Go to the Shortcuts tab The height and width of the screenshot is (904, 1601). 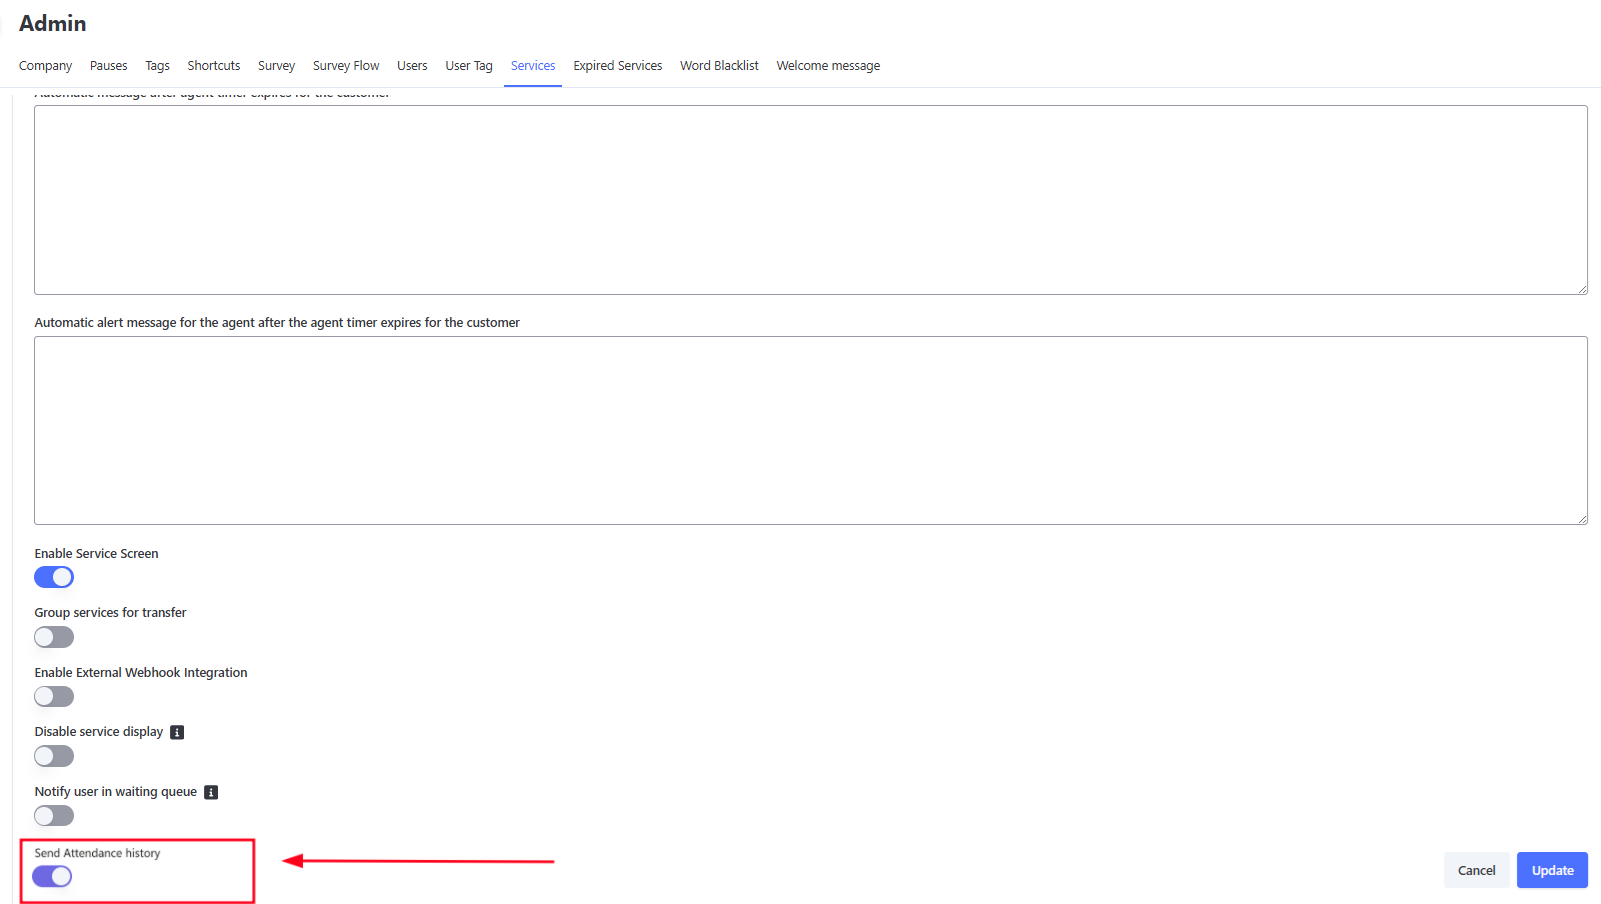point(214,66)
